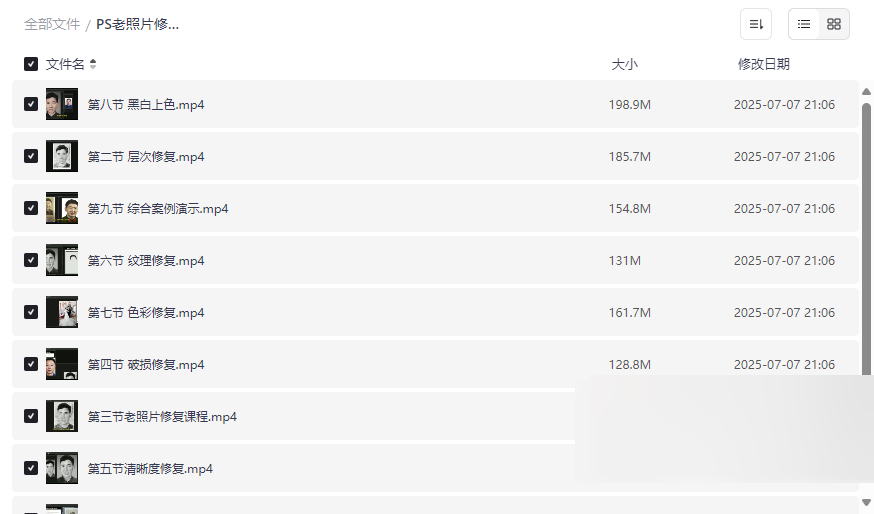The height and width of the screenshot is (514, 874).
Task: Open the file 第三节老照片修复课程.mp4
Action: (162, 416)
